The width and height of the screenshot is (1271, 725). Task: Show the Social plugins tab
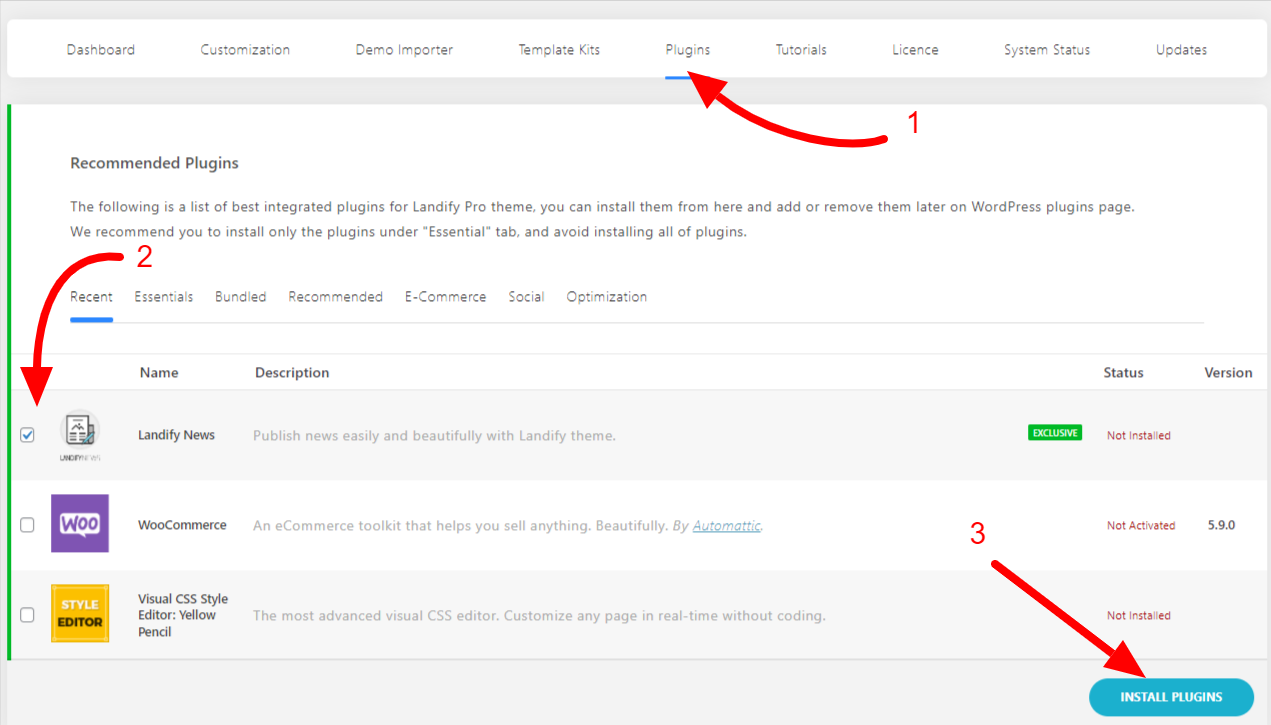point(526,297)
